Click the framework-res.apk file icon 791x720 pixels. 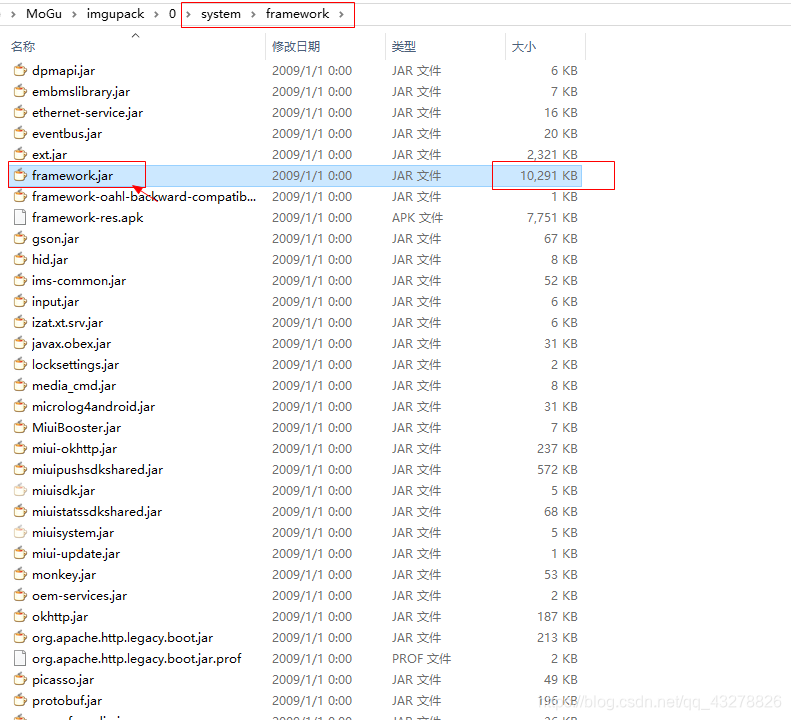(x=20, y=217)
